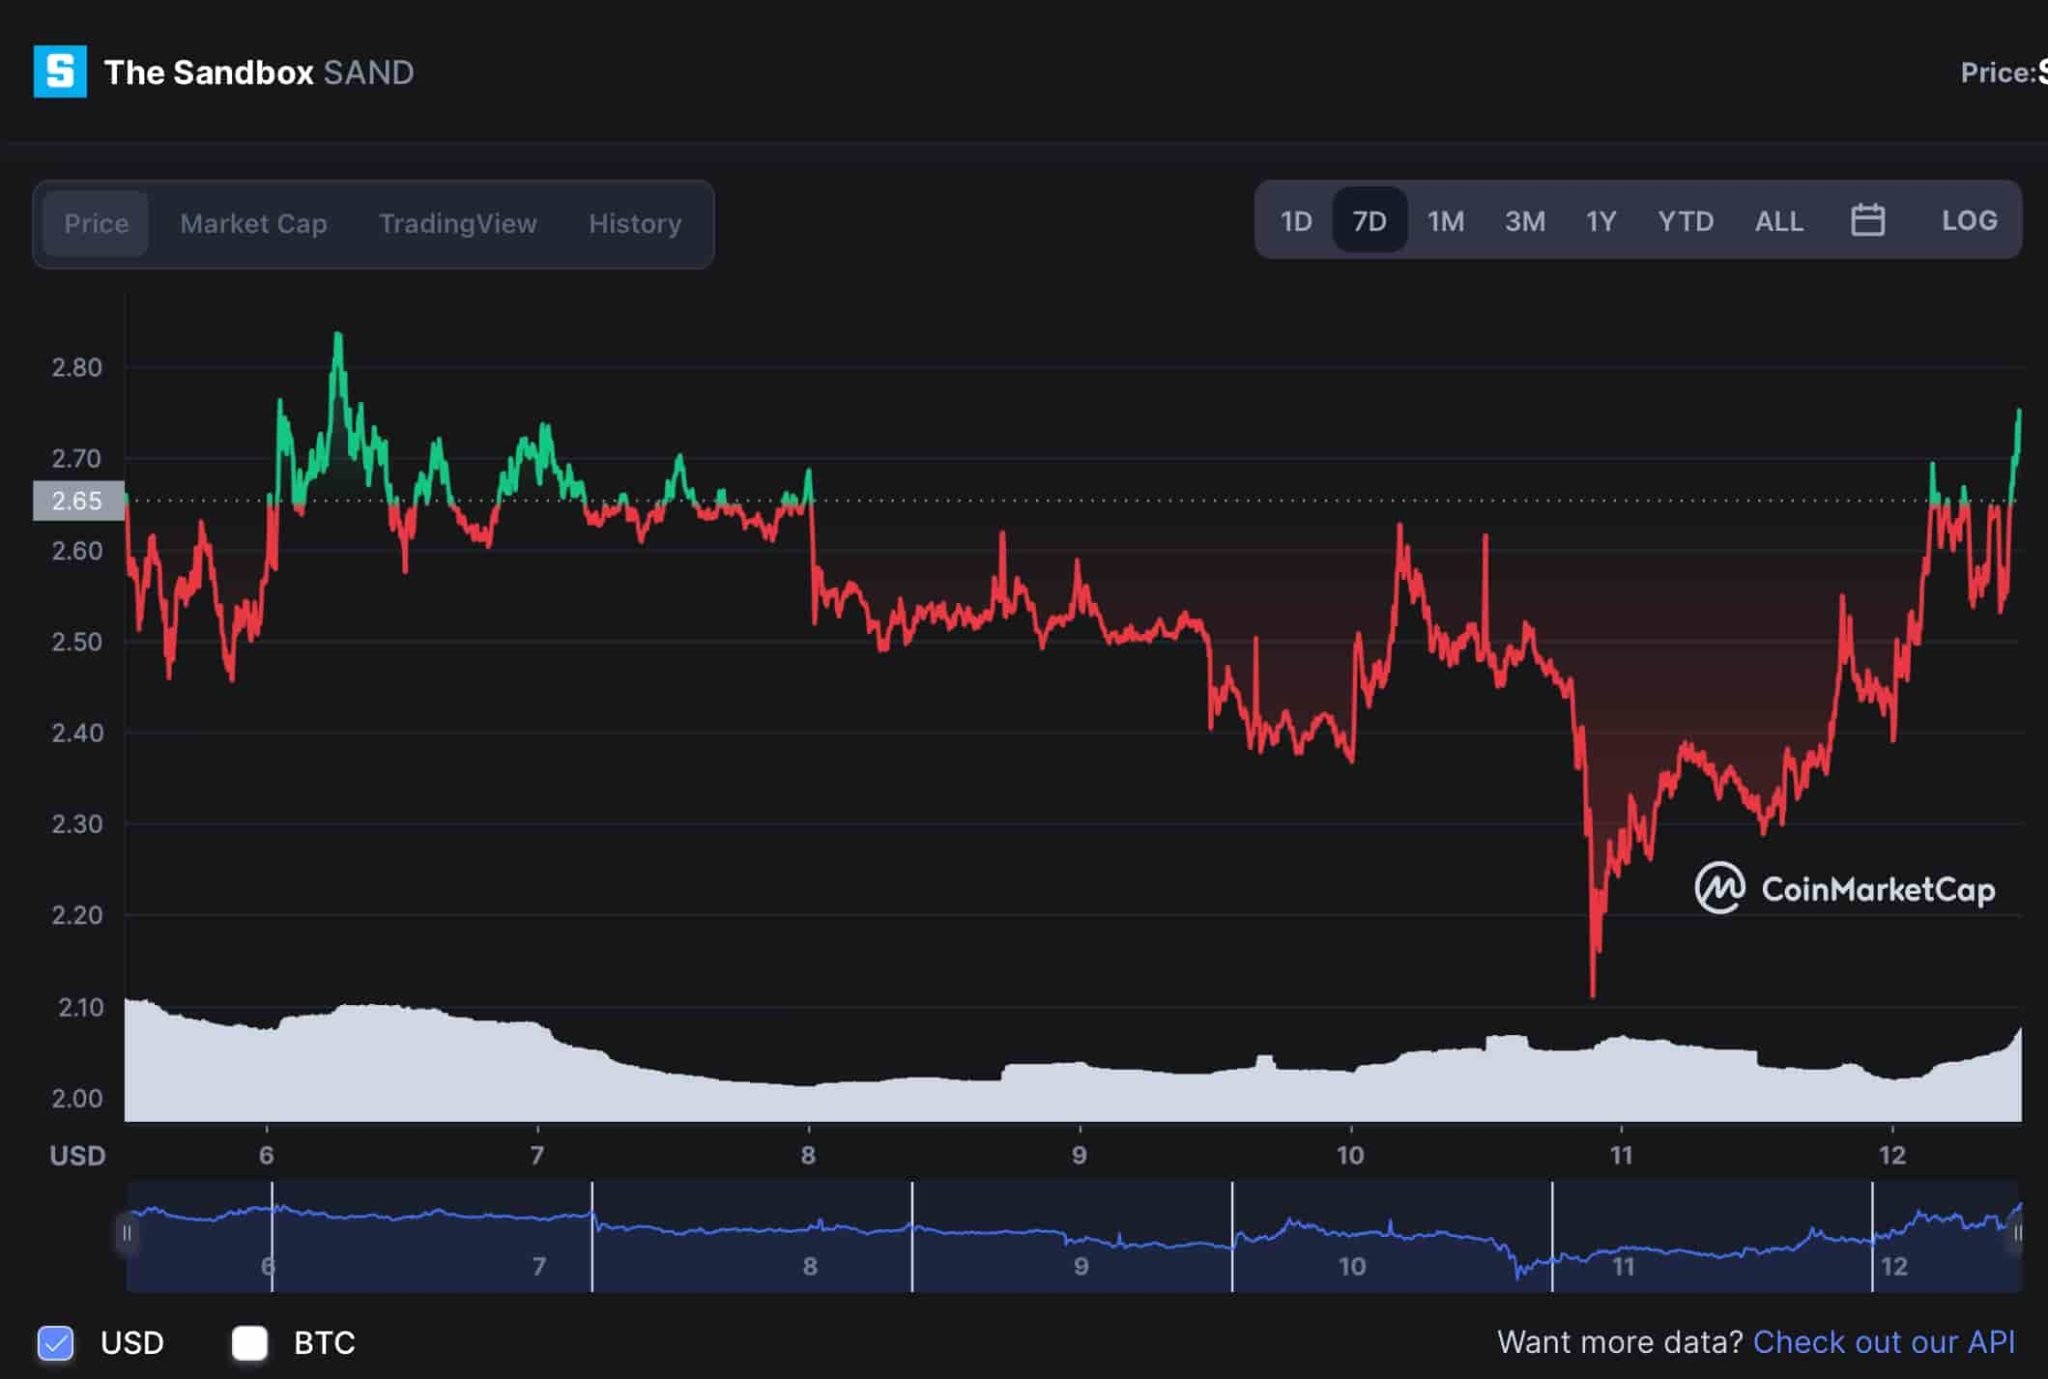The width and height of the screenshot is (2048, 1379).
Task: Open the TradingView tab
Action: (458, 223)
